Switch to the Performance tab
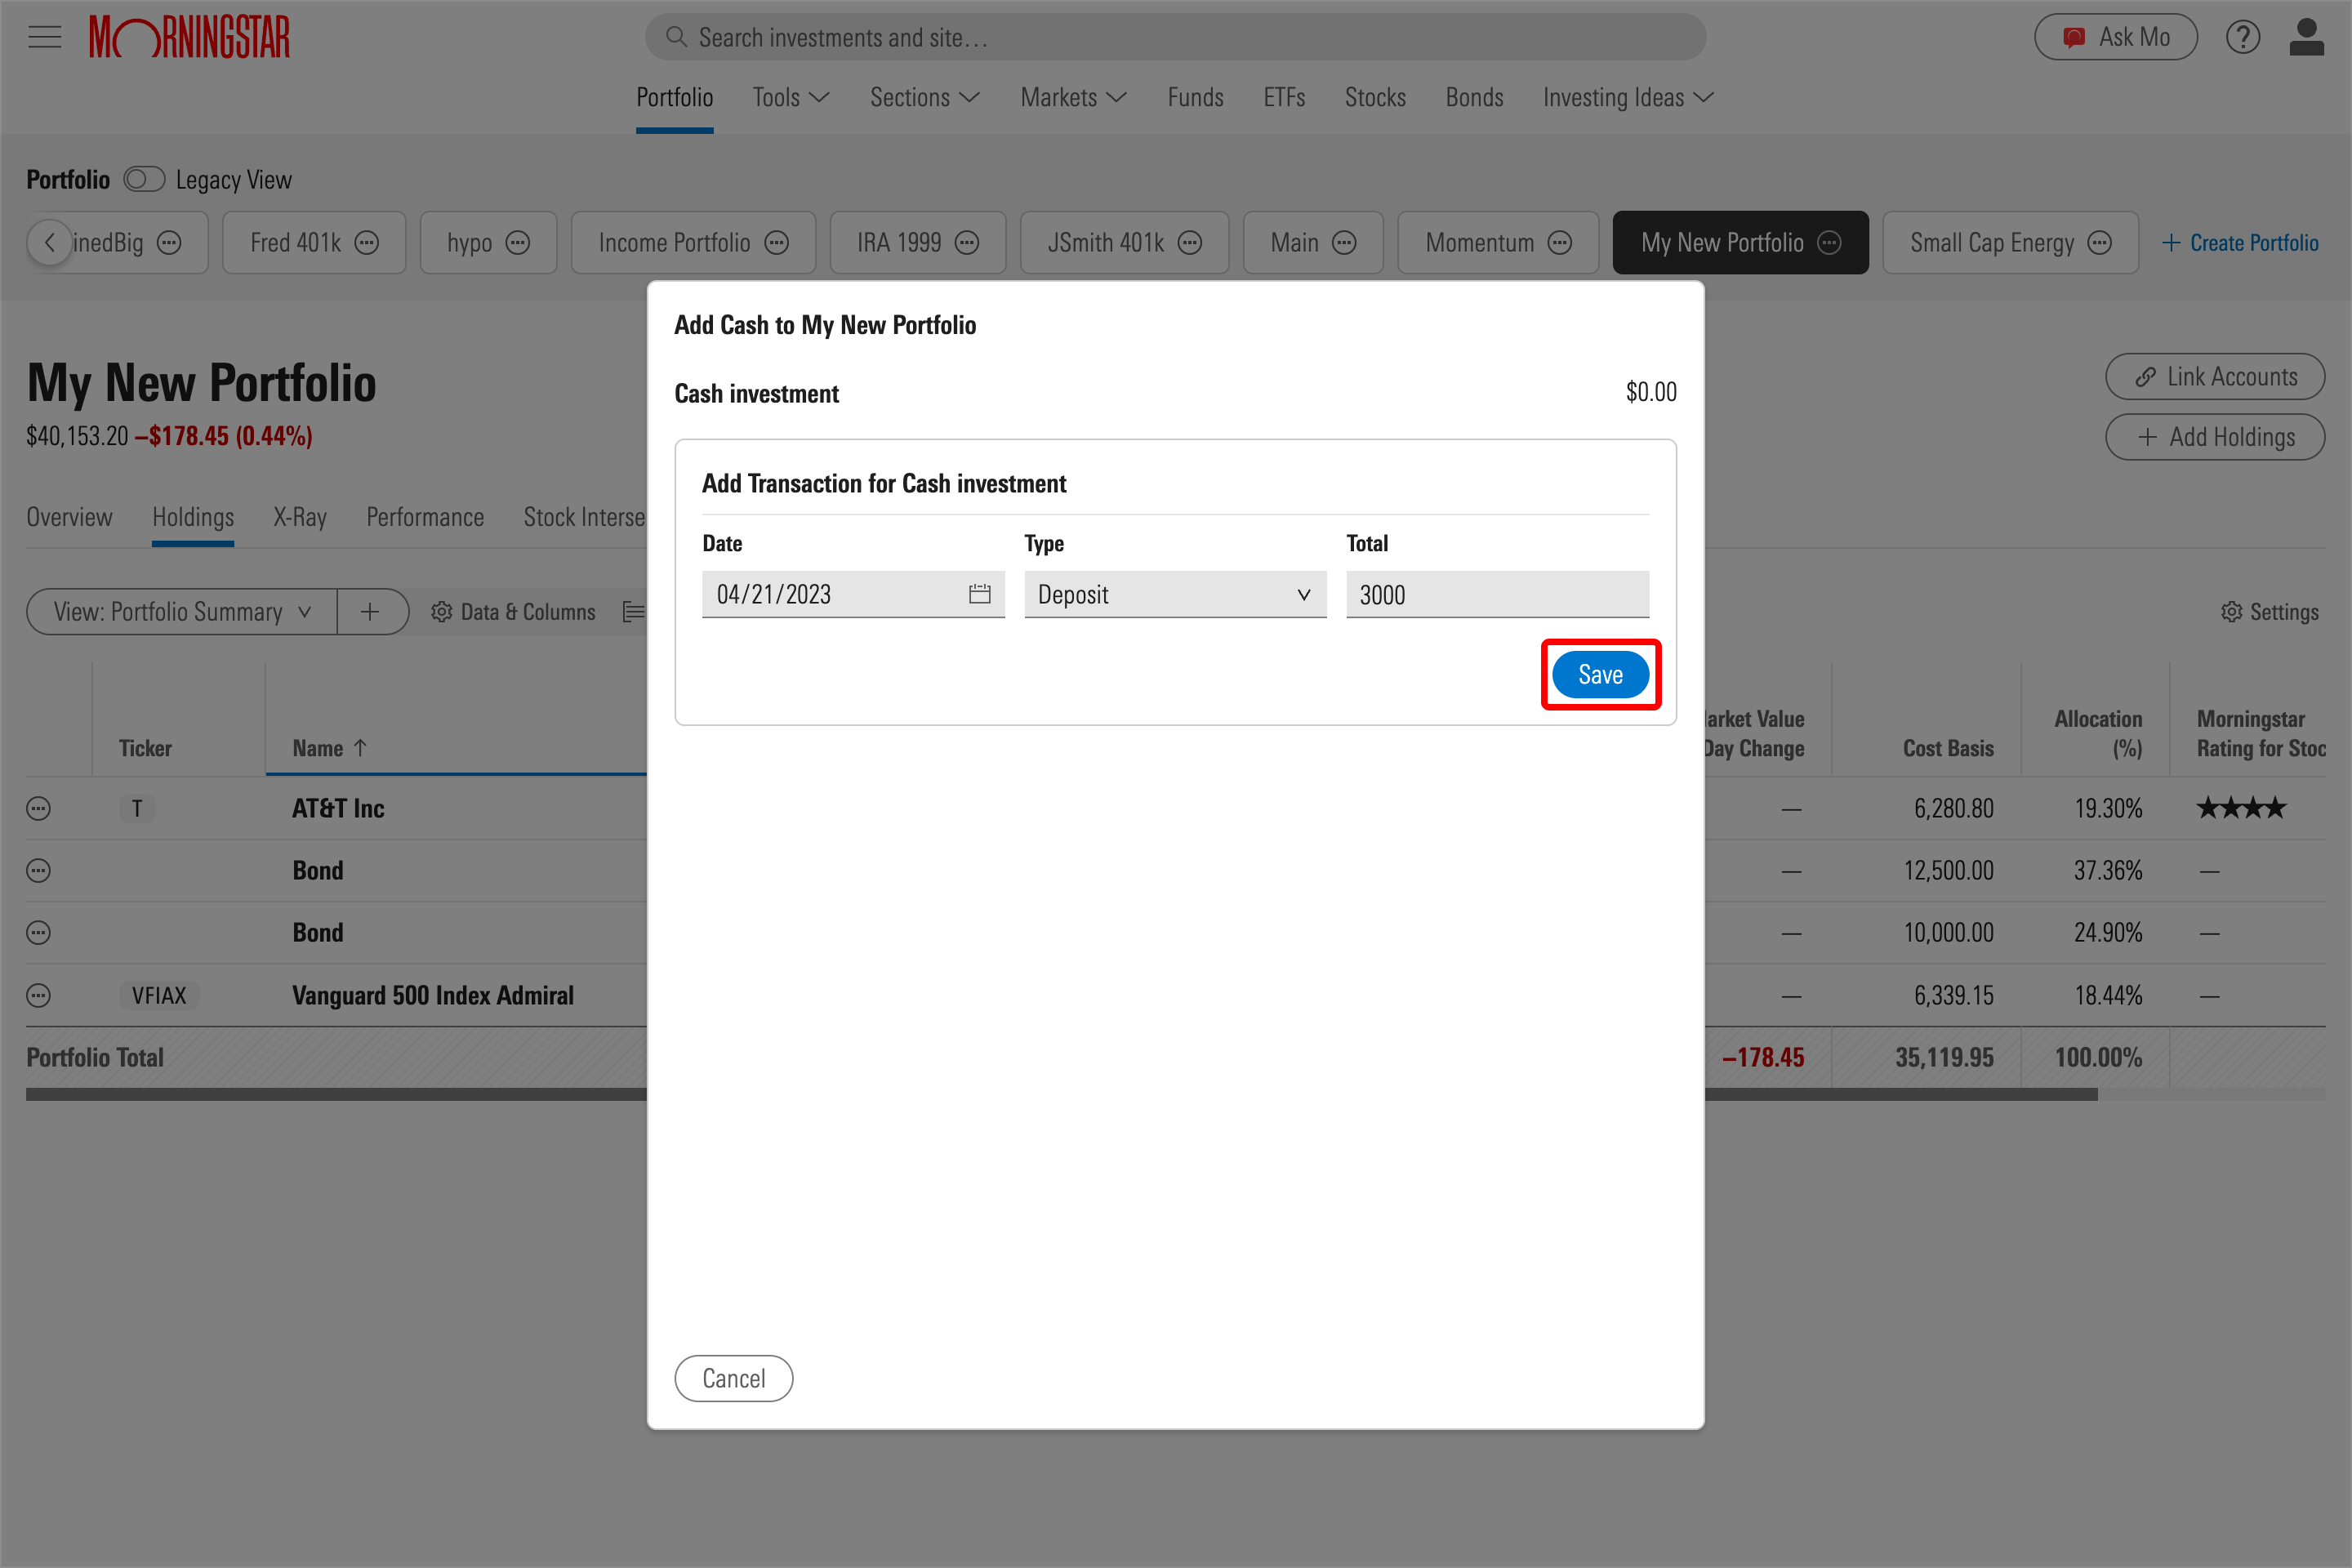Screen dimensions: 2352x1568 pyautogui.click(x=425, y=517)
